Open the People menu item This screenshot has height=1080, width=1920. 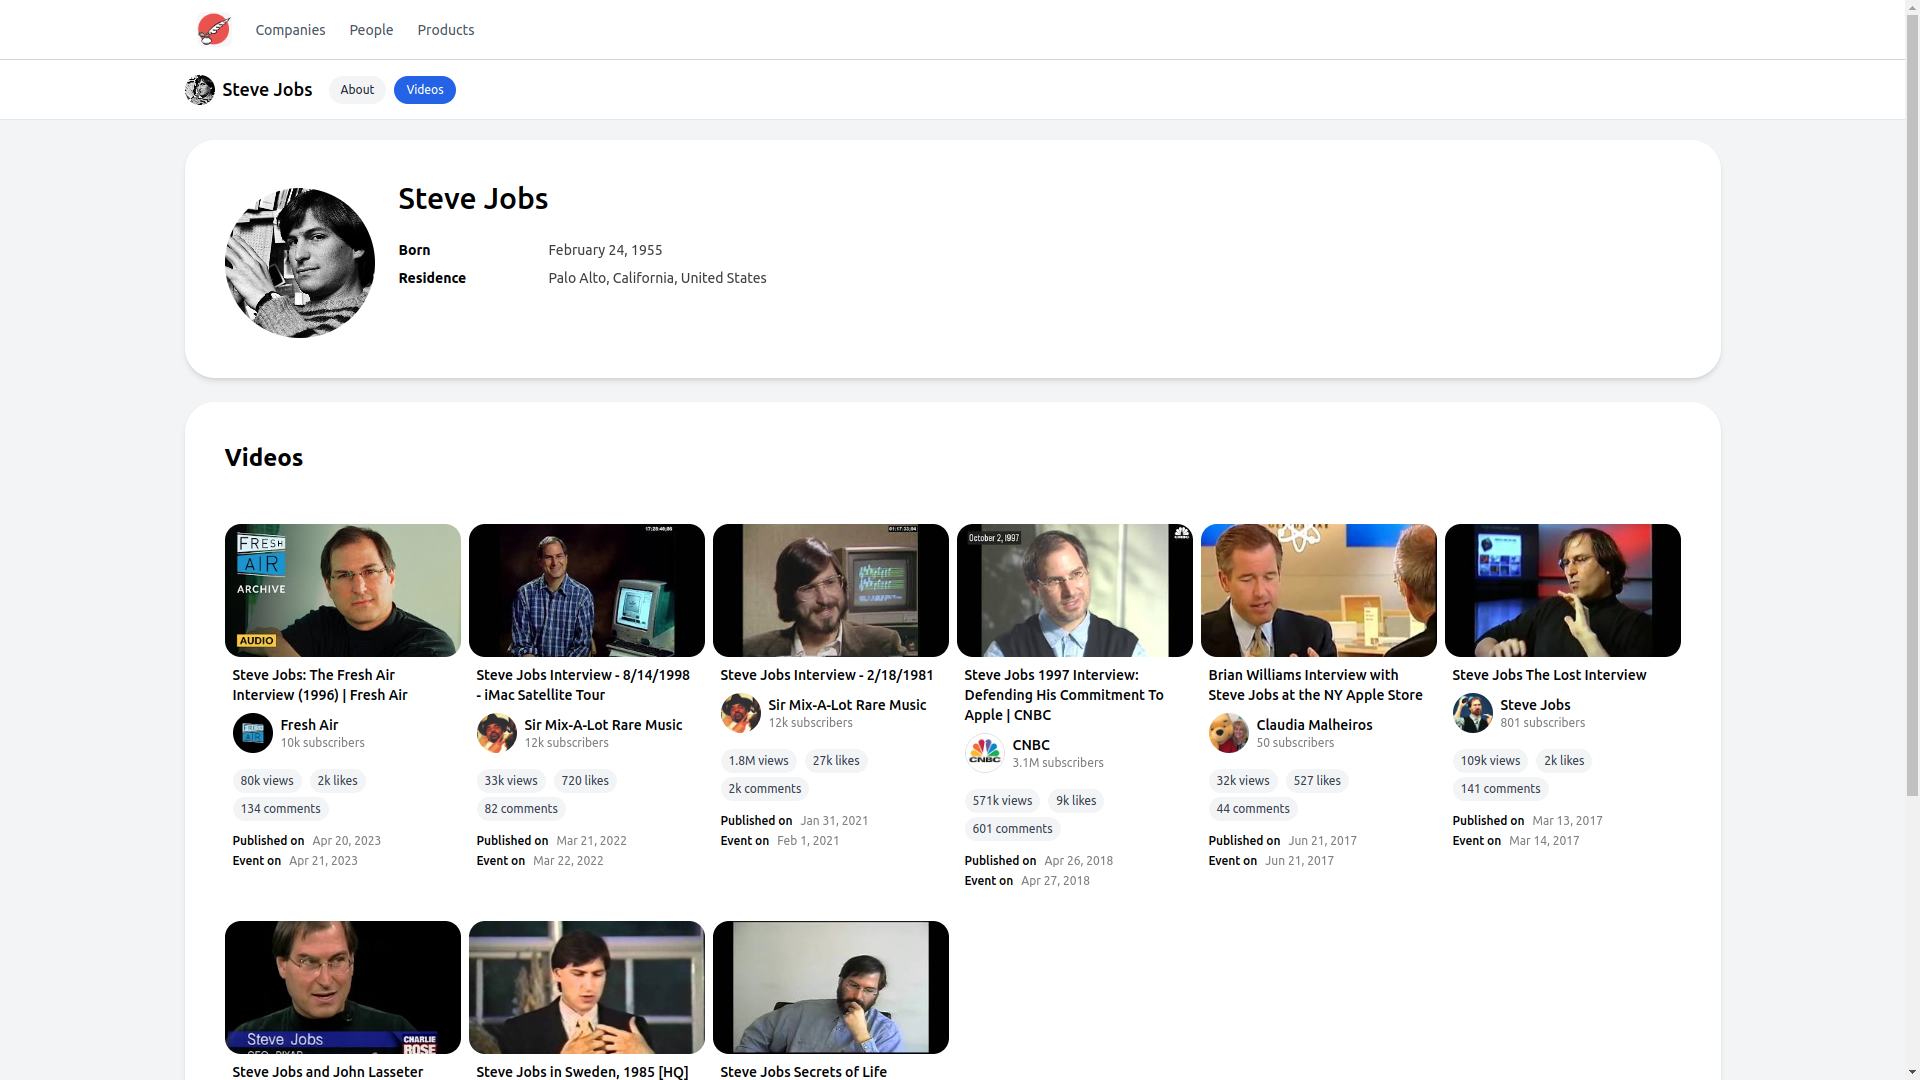click(371, 30)
